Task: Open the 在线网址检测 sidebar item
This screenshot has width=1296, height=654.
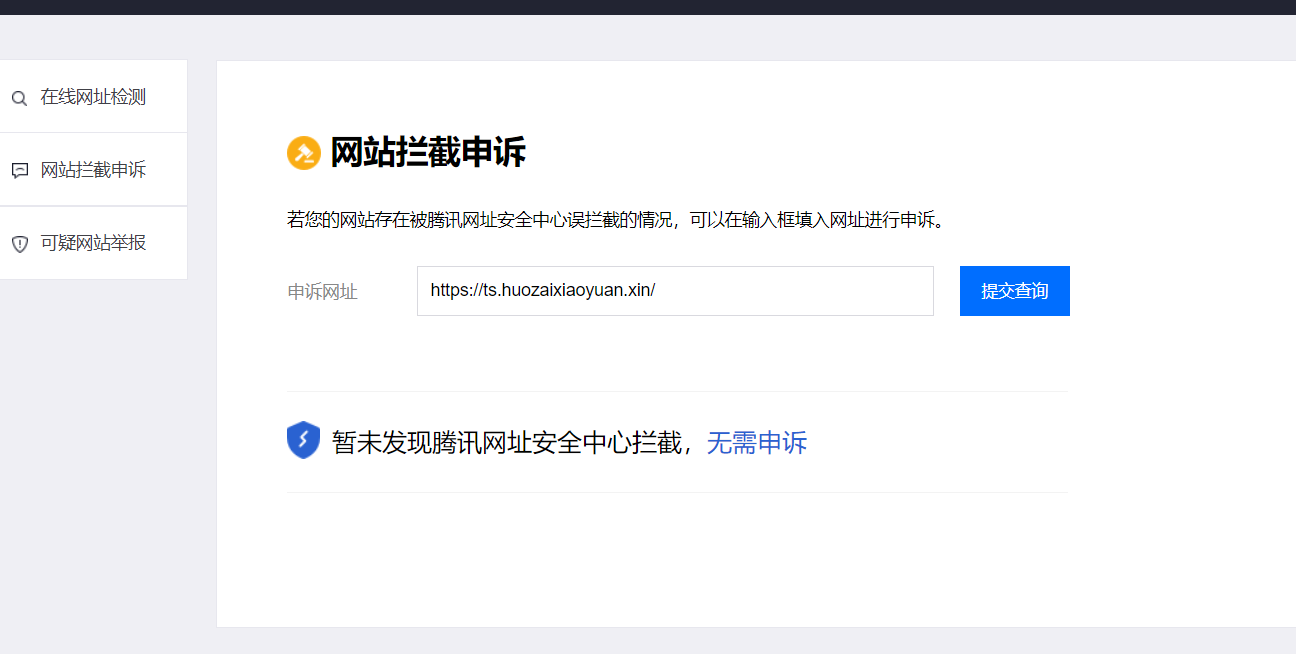Action: click(x=93, y=97)
